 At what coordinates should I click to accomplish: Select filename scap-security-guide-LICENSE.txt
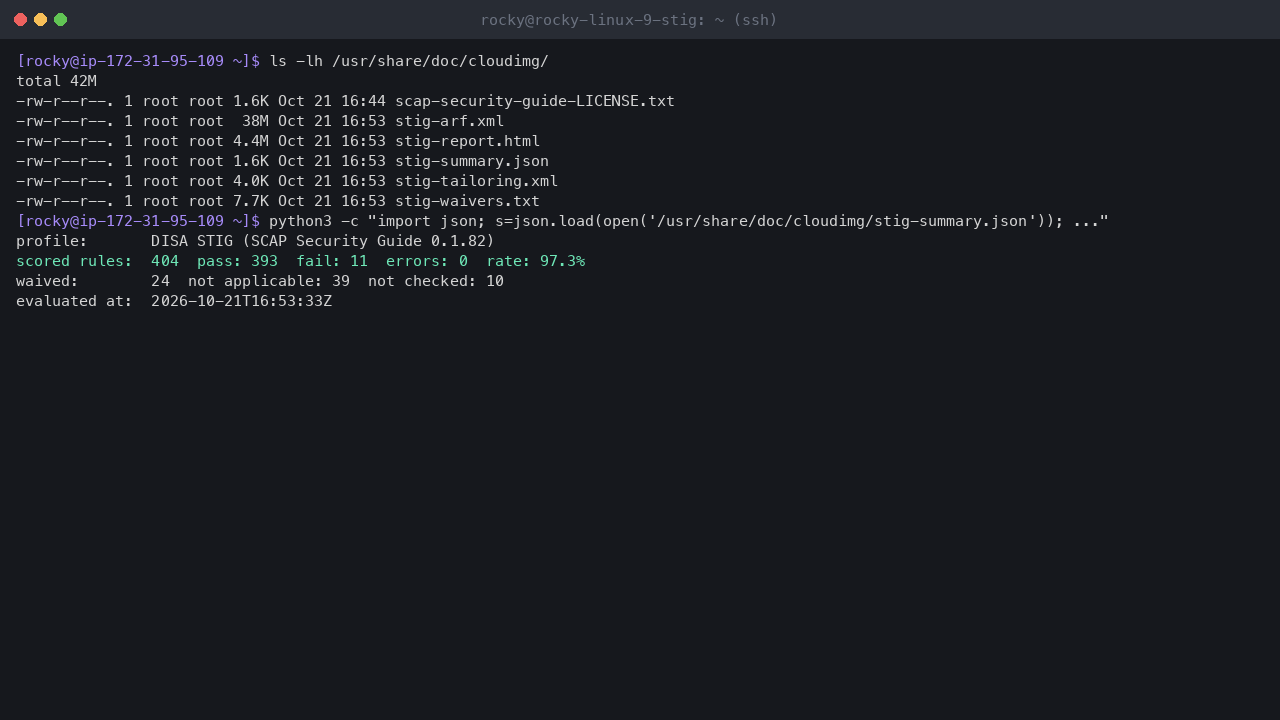tap(535, 101)
